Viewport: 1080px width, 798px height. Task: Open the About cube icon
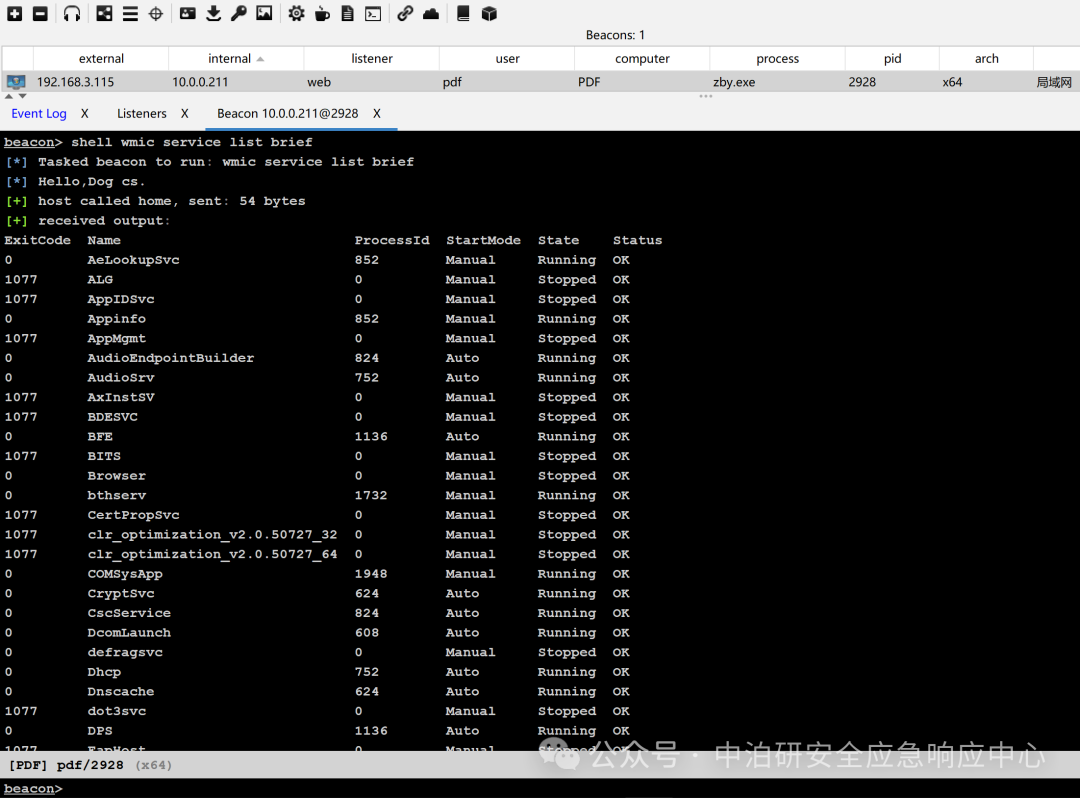pos(489,14)
